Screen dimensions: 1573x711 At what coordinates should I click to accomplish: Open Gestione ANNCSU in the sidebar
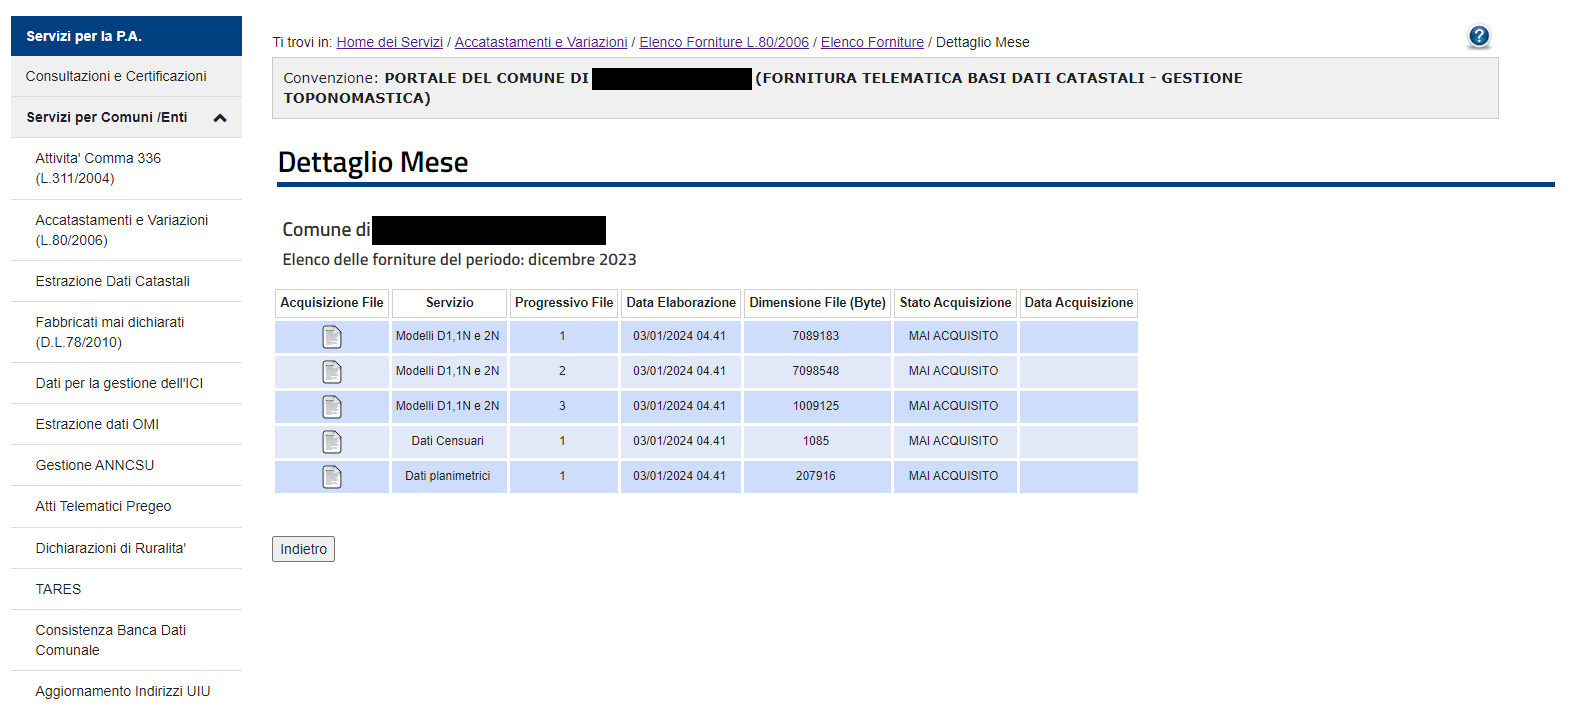point(95,465)
